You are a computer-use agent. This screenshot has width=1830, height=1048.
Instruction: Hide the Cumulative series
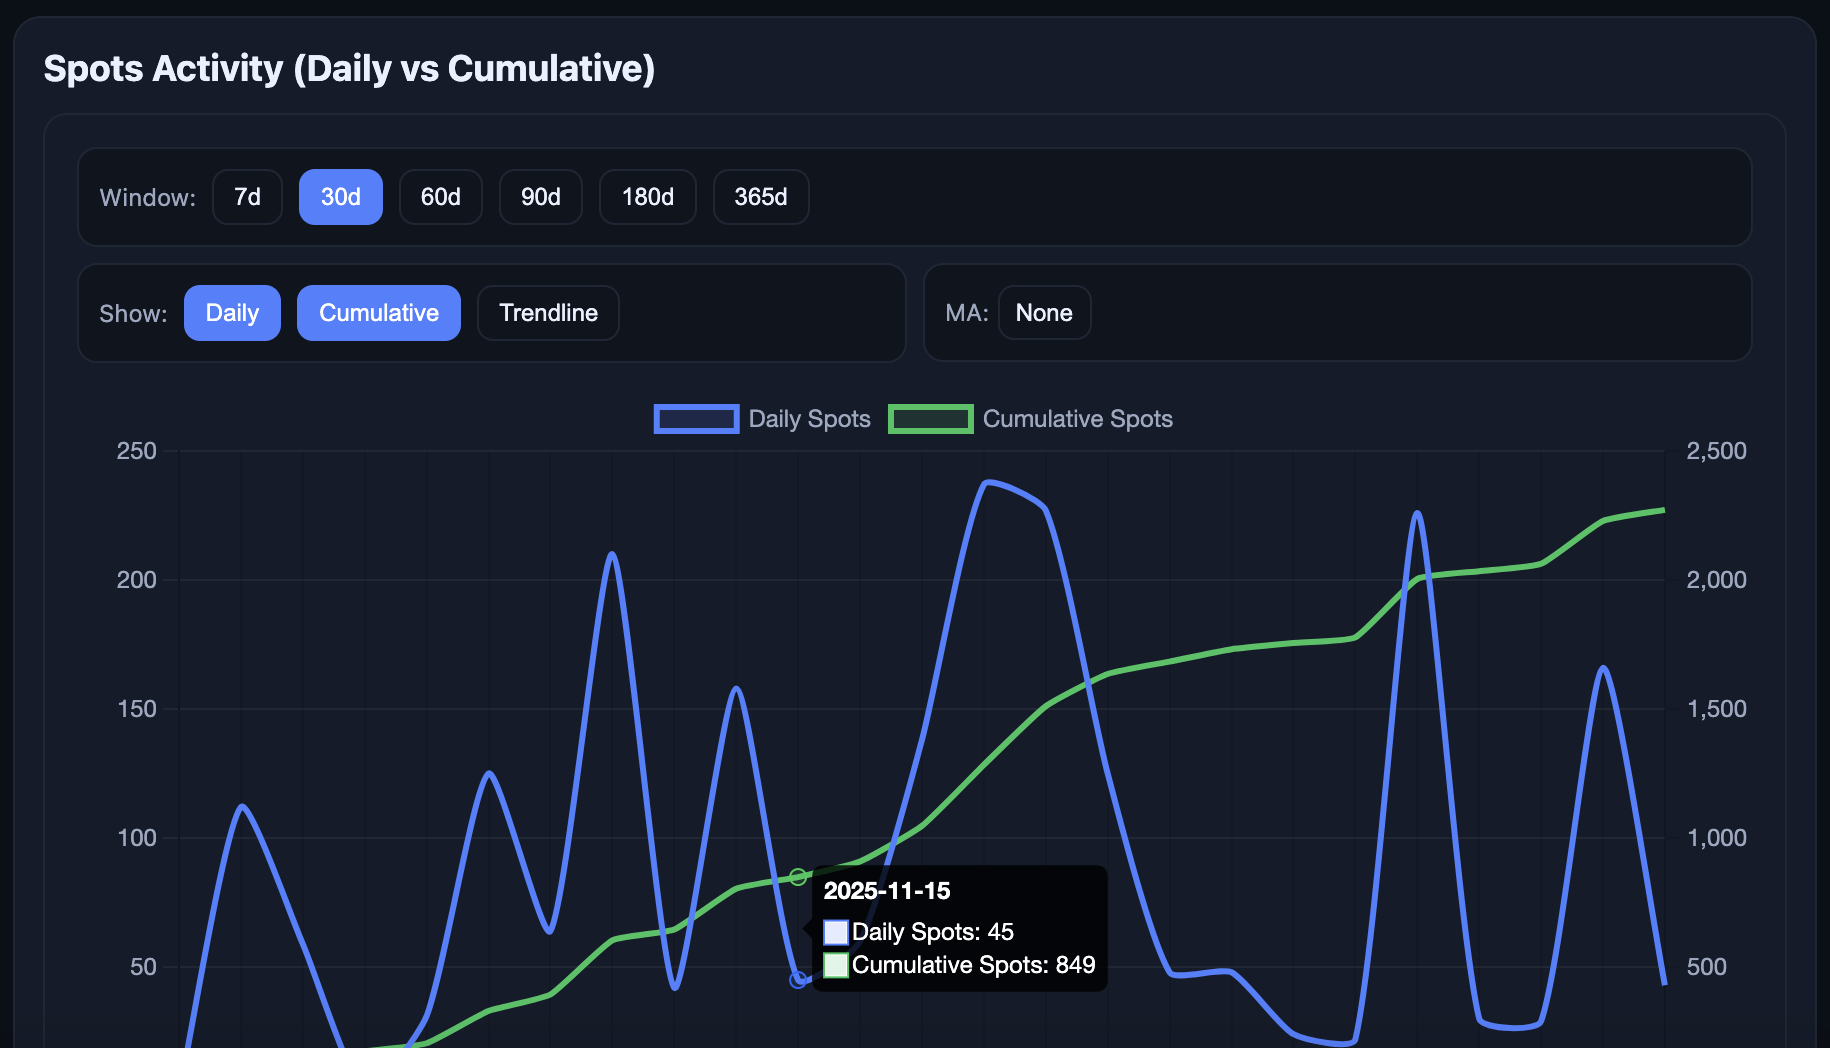(378, 313)
